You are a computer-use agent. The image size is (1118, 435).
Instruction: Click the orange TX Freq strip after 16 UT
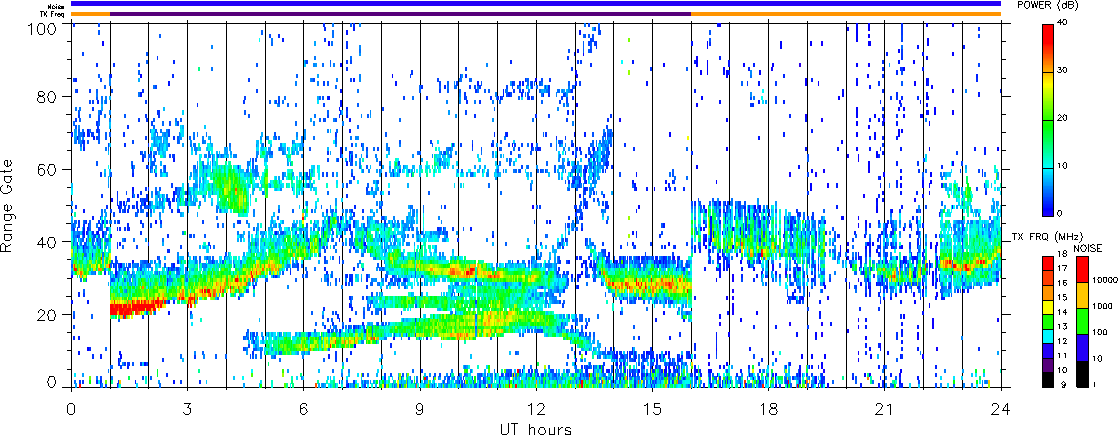(x=846, y=14)
